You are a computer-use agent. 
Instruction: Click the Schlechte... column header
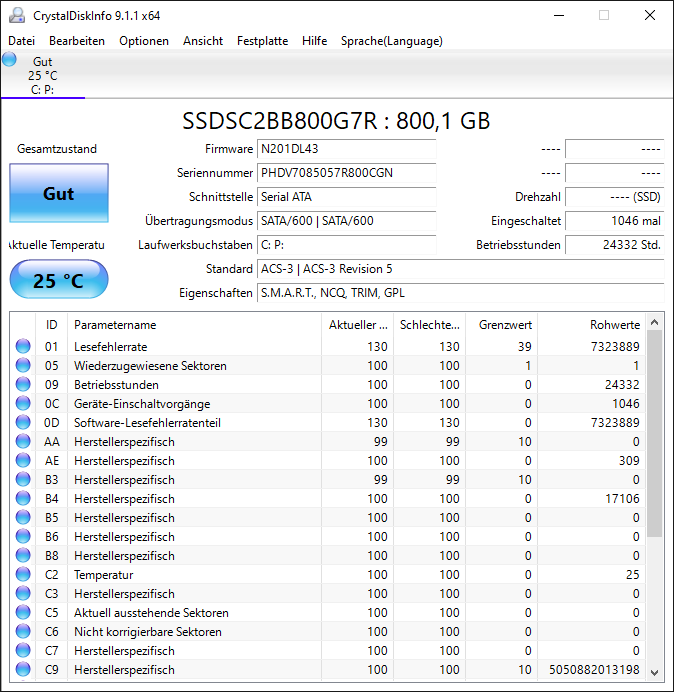click(429, 325)
